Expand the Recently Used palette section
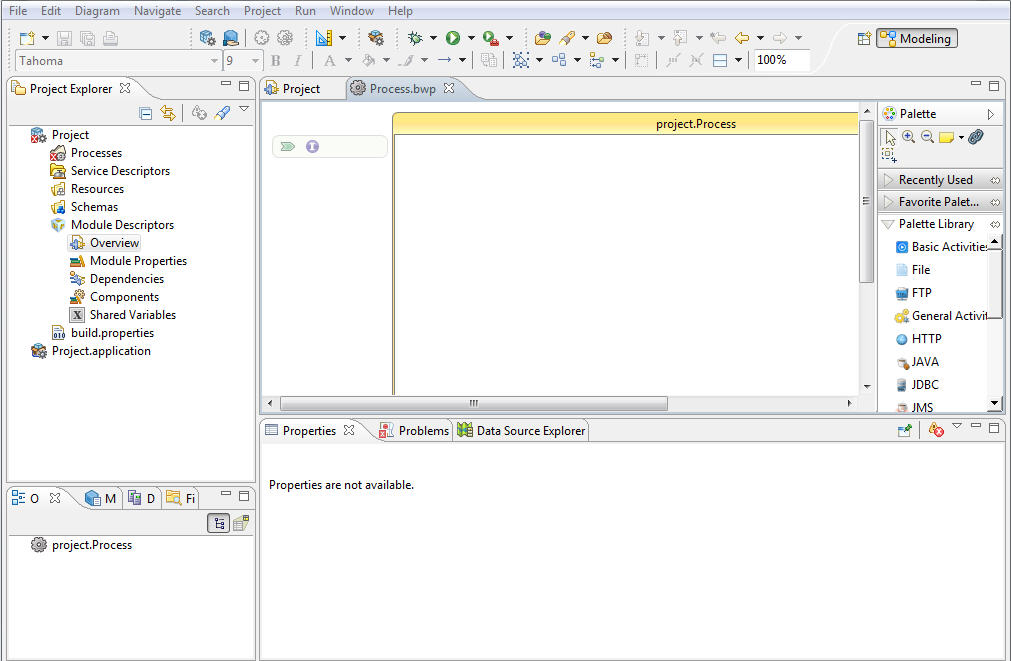Image resolution: width=1011 pixels, height=661 pixels. tap(935, 180)
